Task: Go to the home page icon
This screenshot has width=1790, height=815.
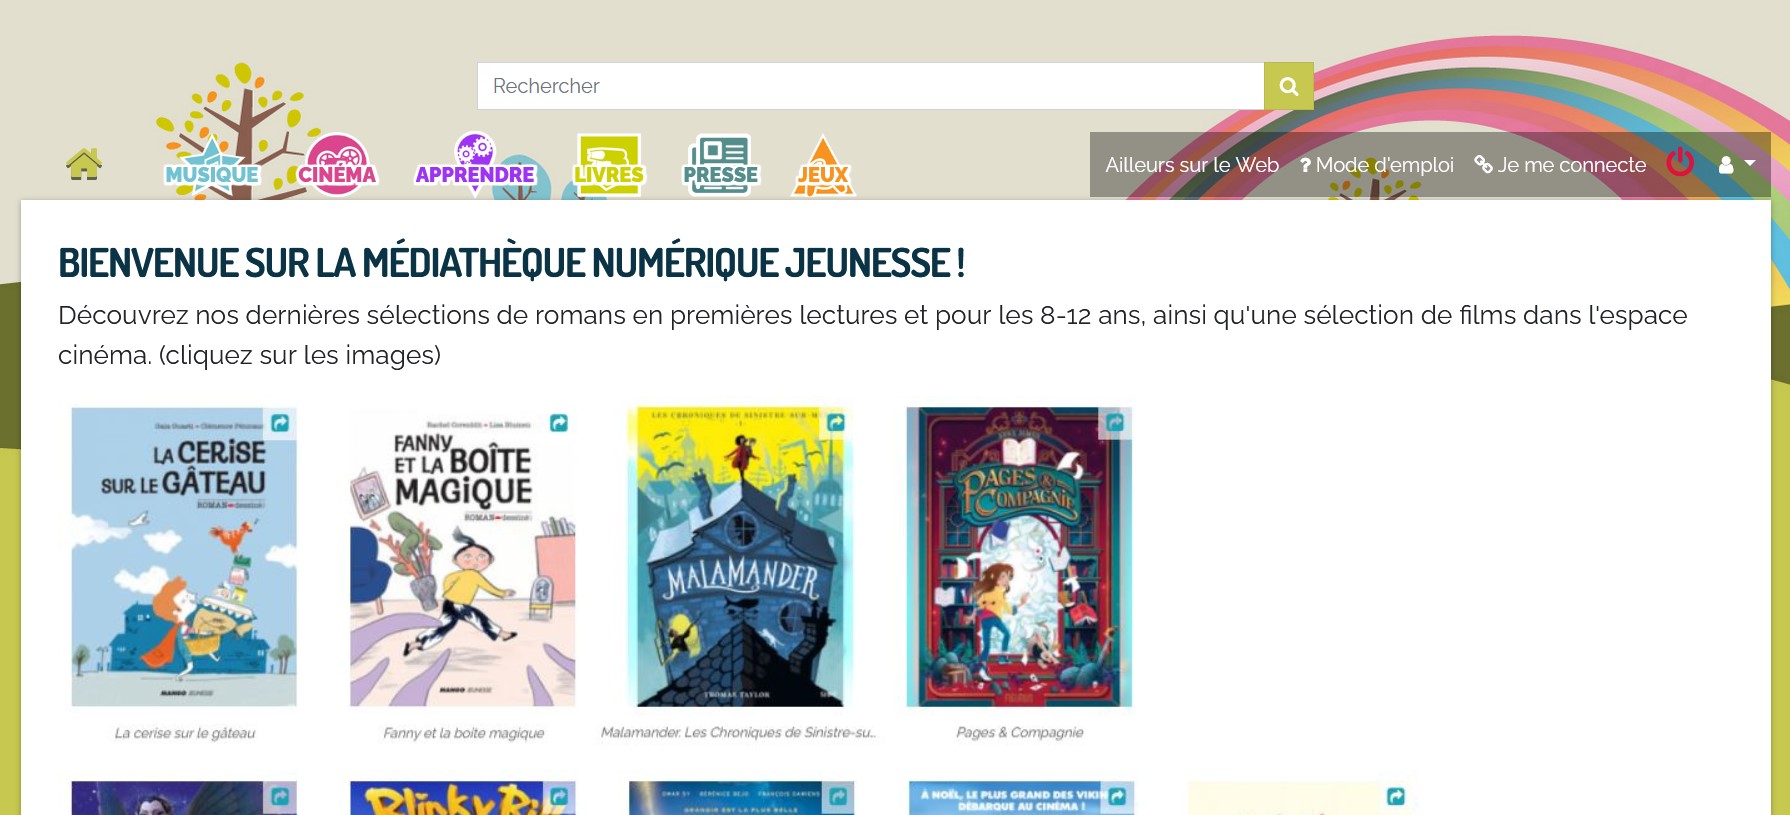Action: pyautogui.click(x=84, y=164)
